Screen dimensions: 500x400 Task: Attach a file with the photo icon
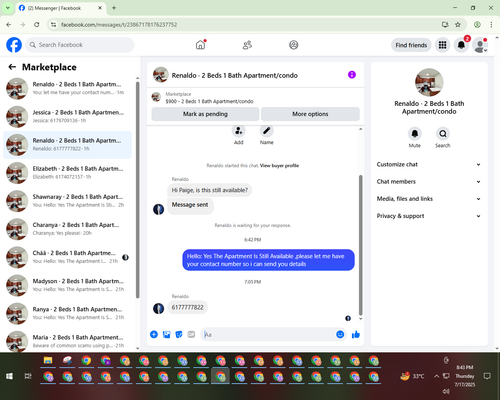click(x=166, y=334)
